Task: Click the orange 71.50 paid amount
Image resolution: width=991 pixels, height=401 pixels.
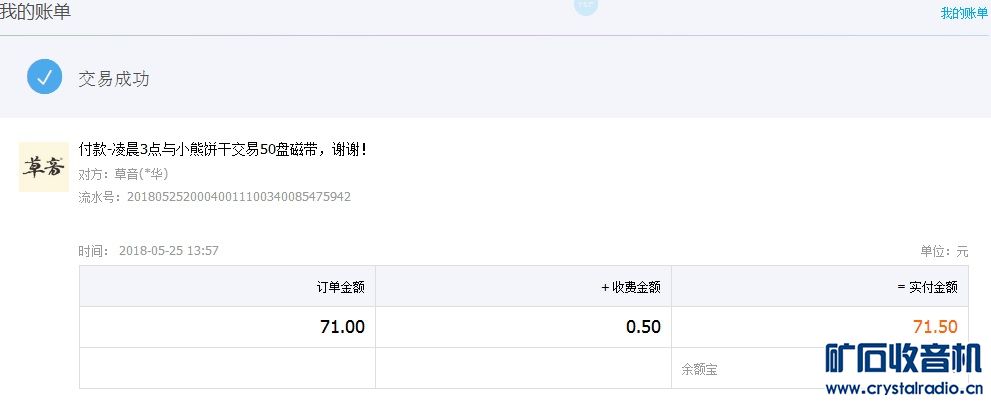Action: pos(935,327)
